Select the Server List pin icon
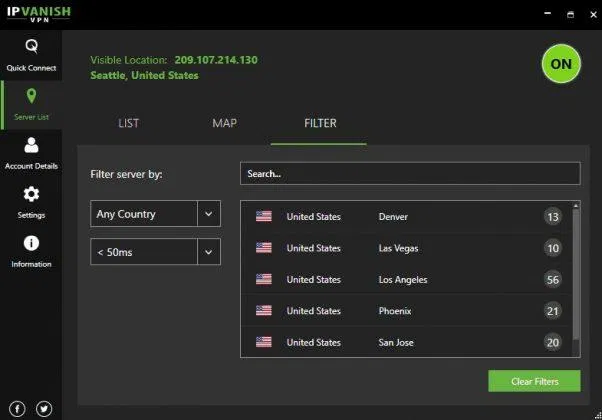The width and height of the screenshot is (602, 420). click(31, 103)
